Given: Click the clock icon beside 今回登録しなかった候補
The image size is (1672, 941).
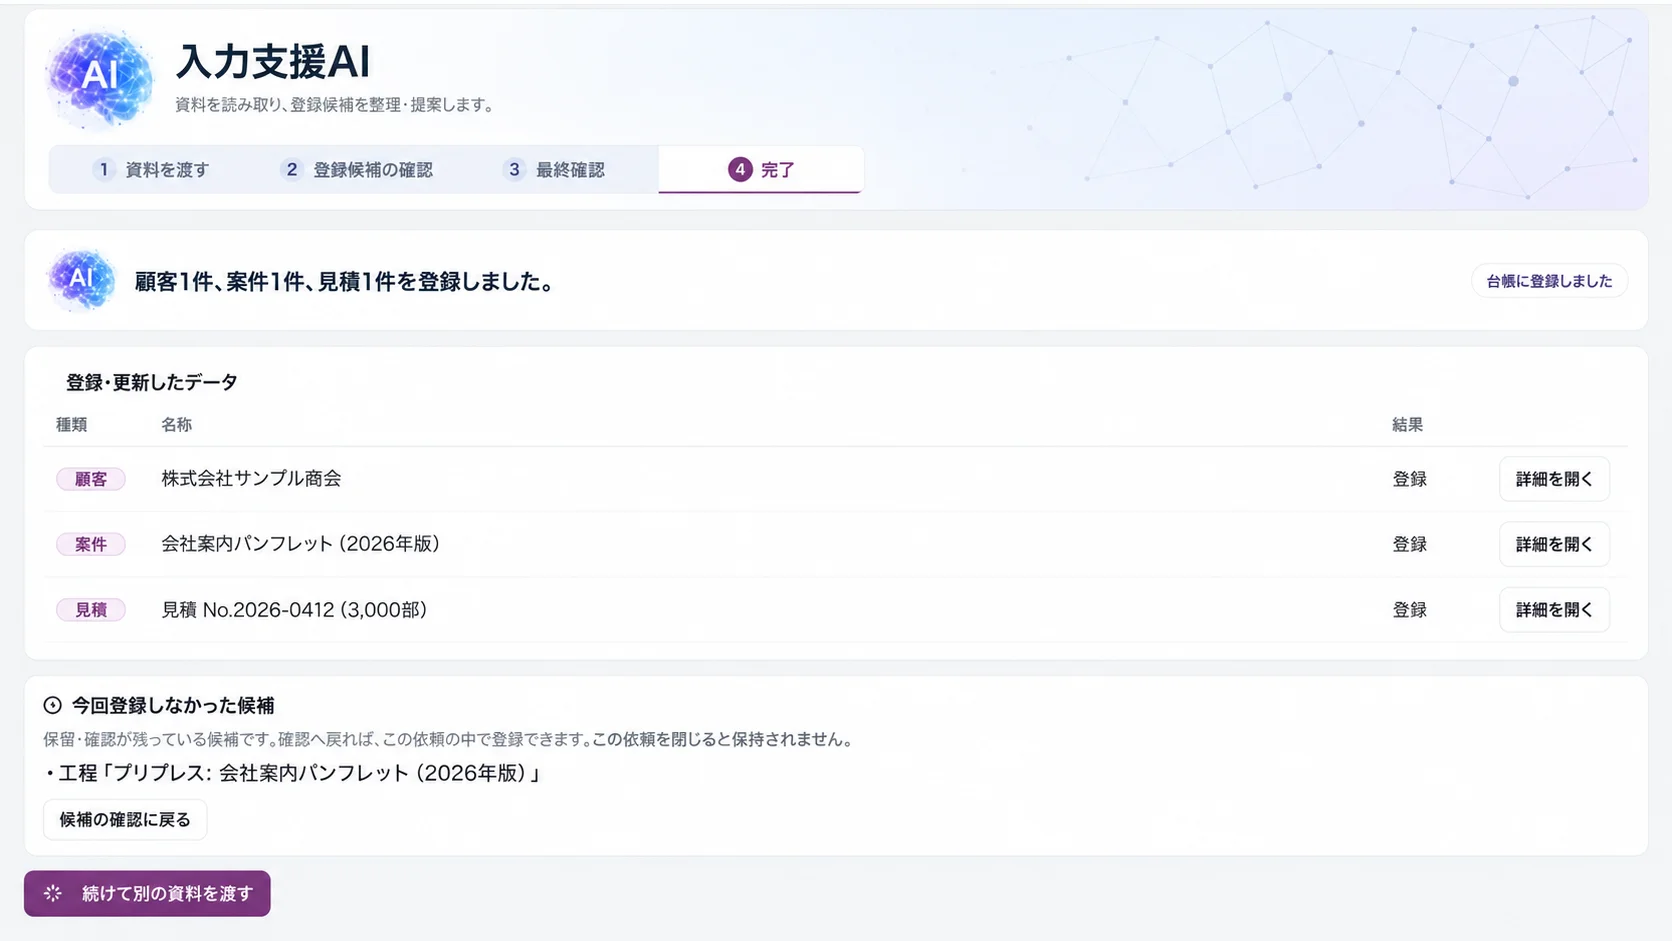Looking at the screenshot, I should pyautogui.click(x=53, y=705).
